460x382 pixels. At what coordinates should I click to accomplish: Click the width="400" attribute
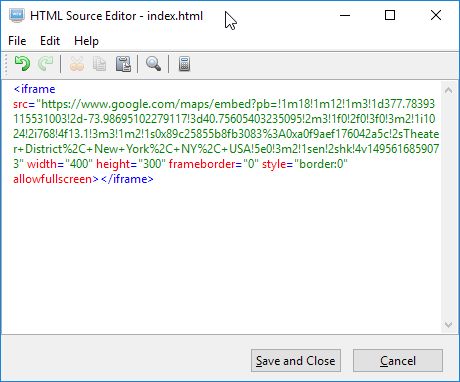click(x=60, y=164)
